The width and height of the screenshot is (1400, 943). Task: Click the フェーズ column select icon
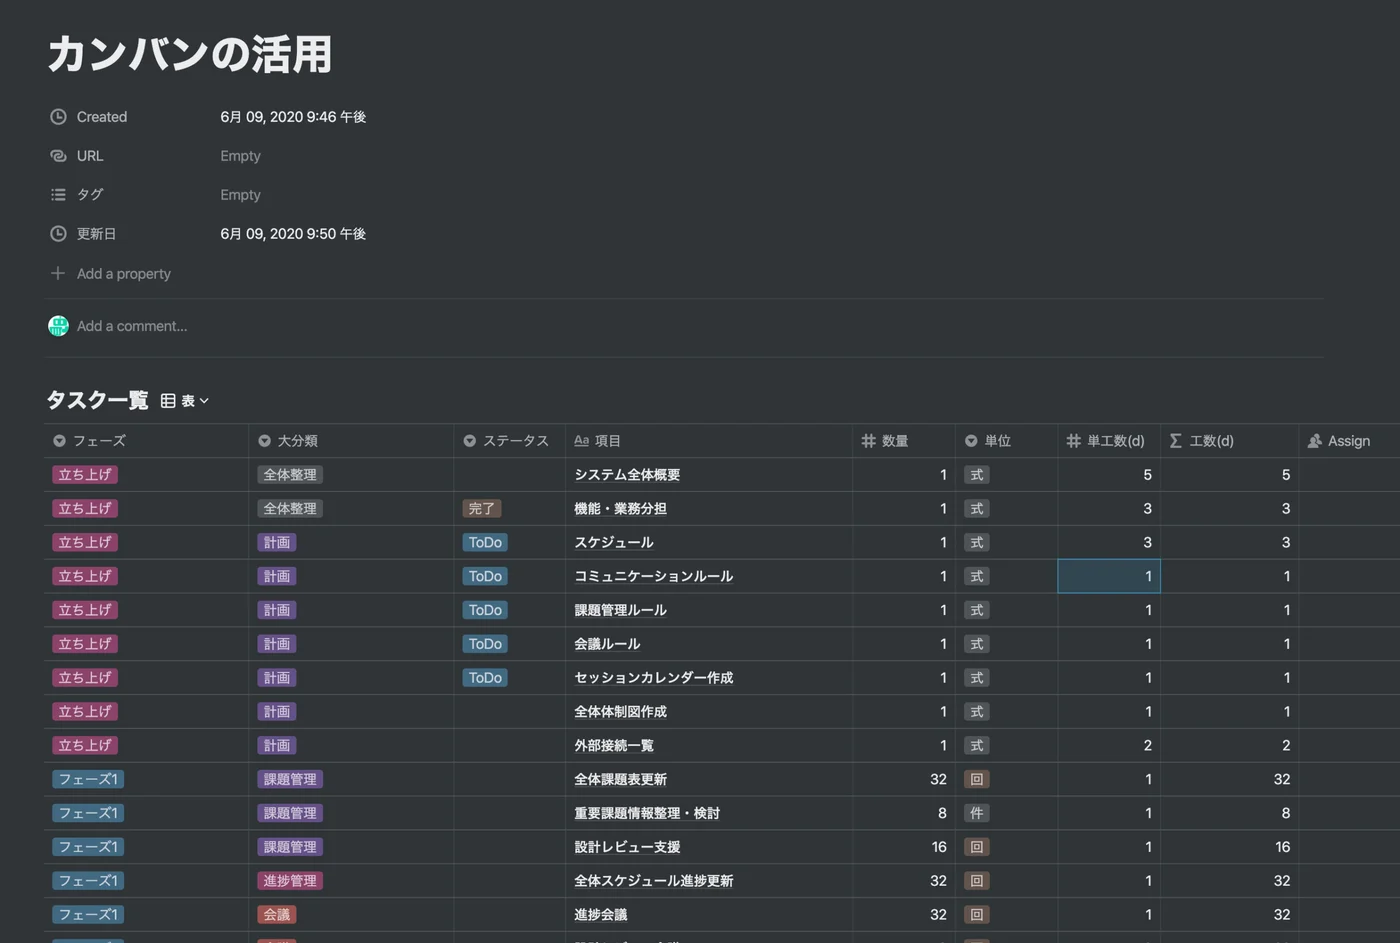[x=59, y=441]
